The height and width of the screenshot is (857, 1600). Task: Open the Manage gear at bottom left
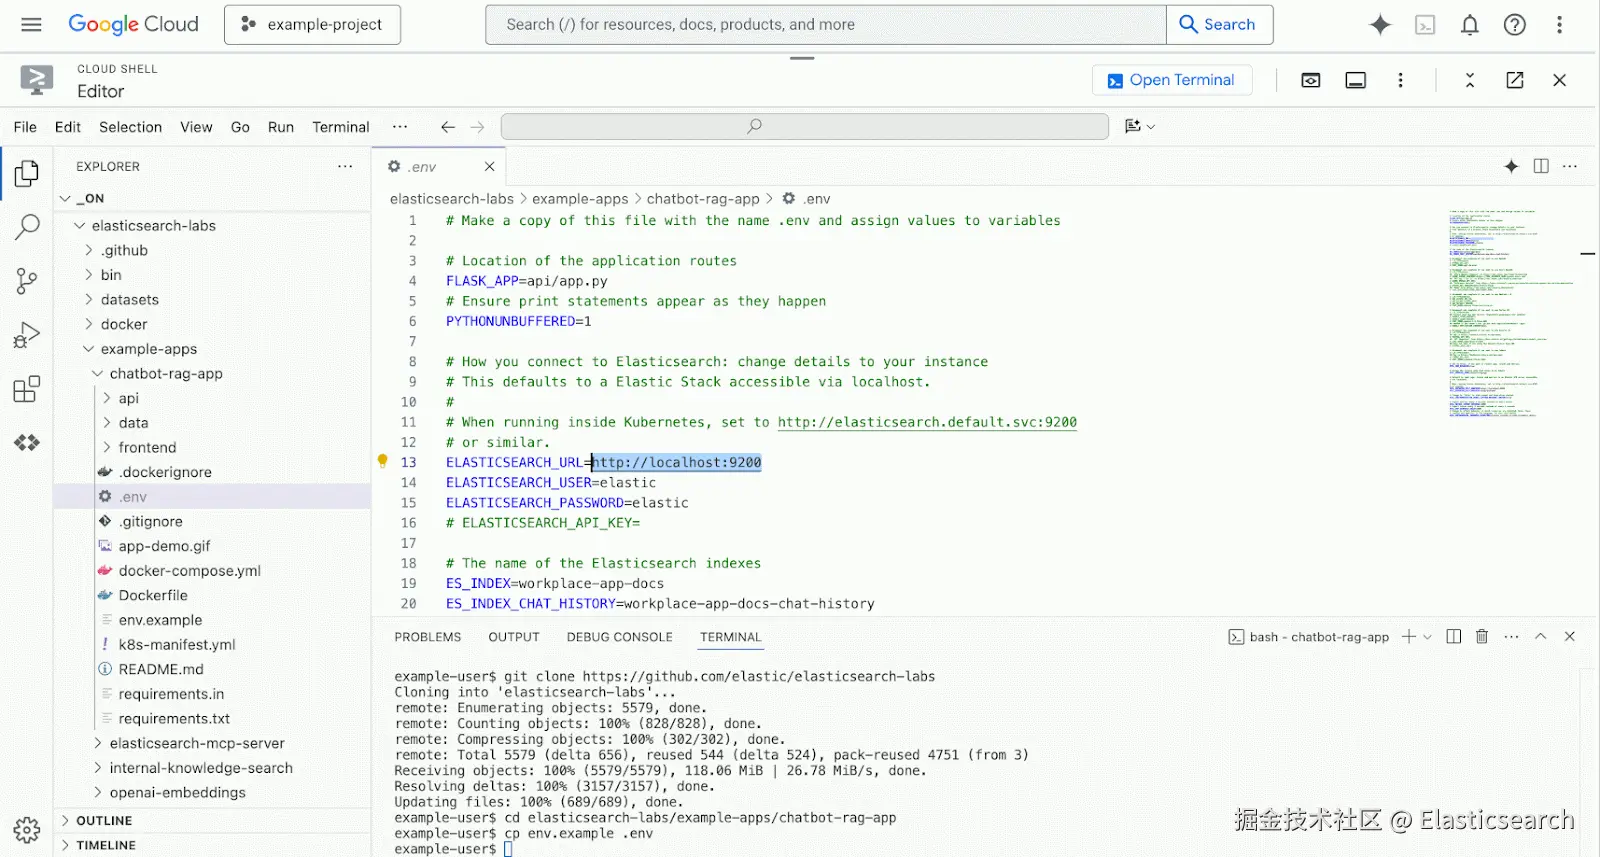pyautogui.click(x=27, y=829)
